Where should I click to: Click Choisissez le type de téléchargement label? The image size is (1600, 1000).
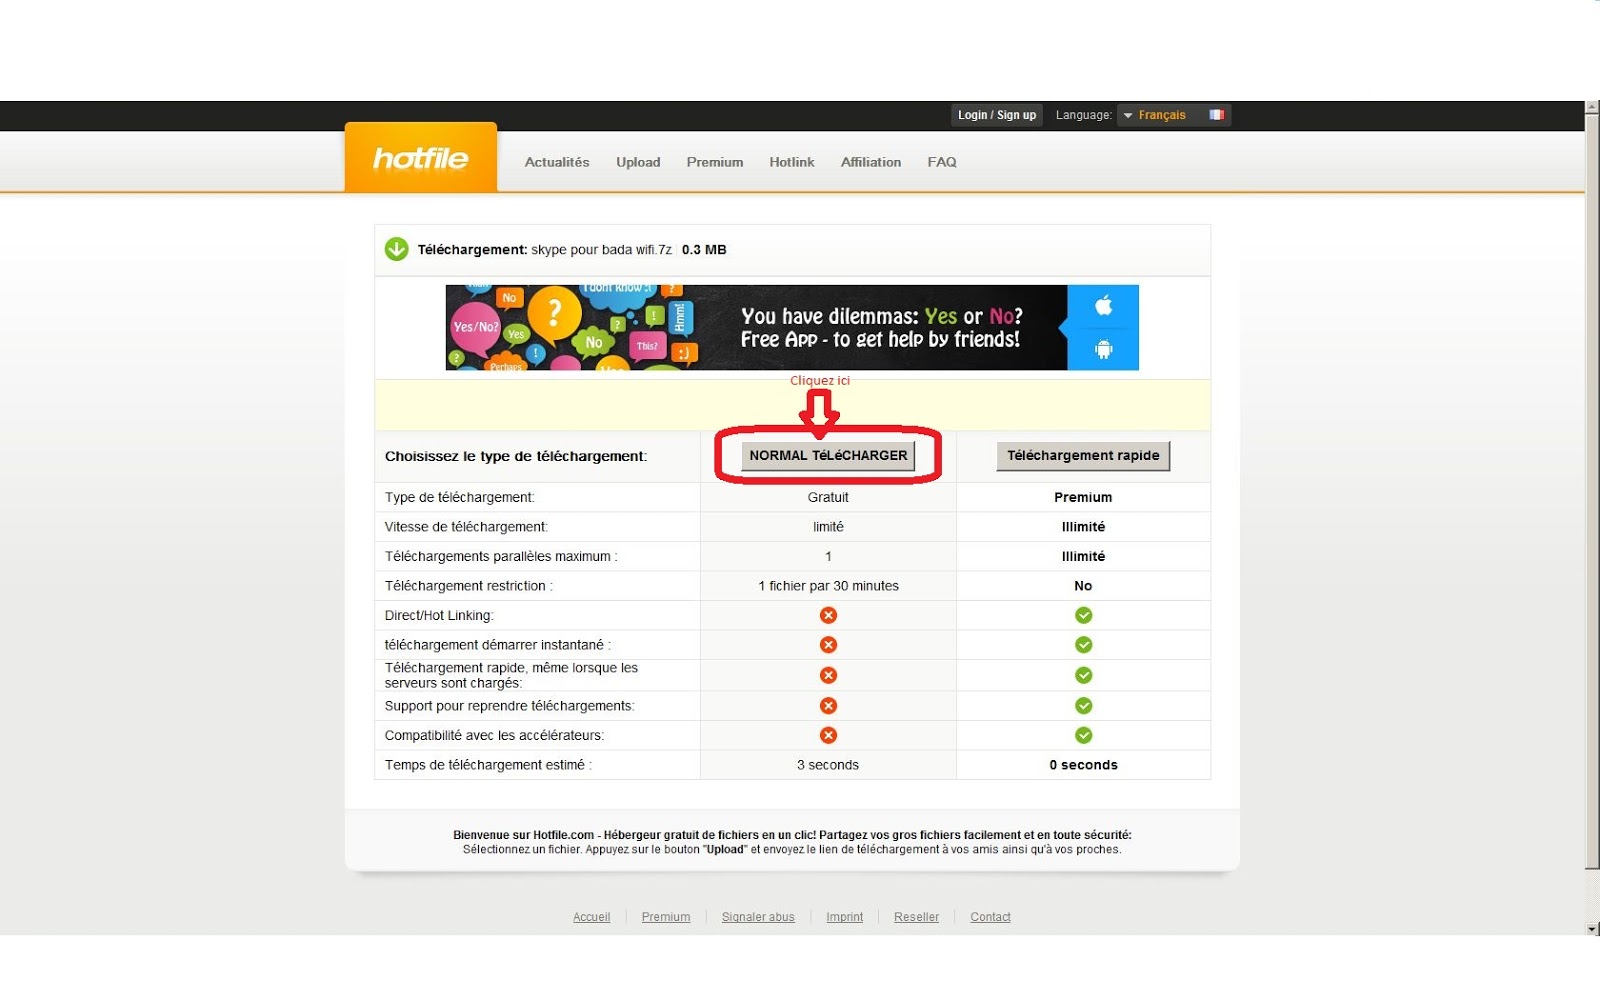516,456
